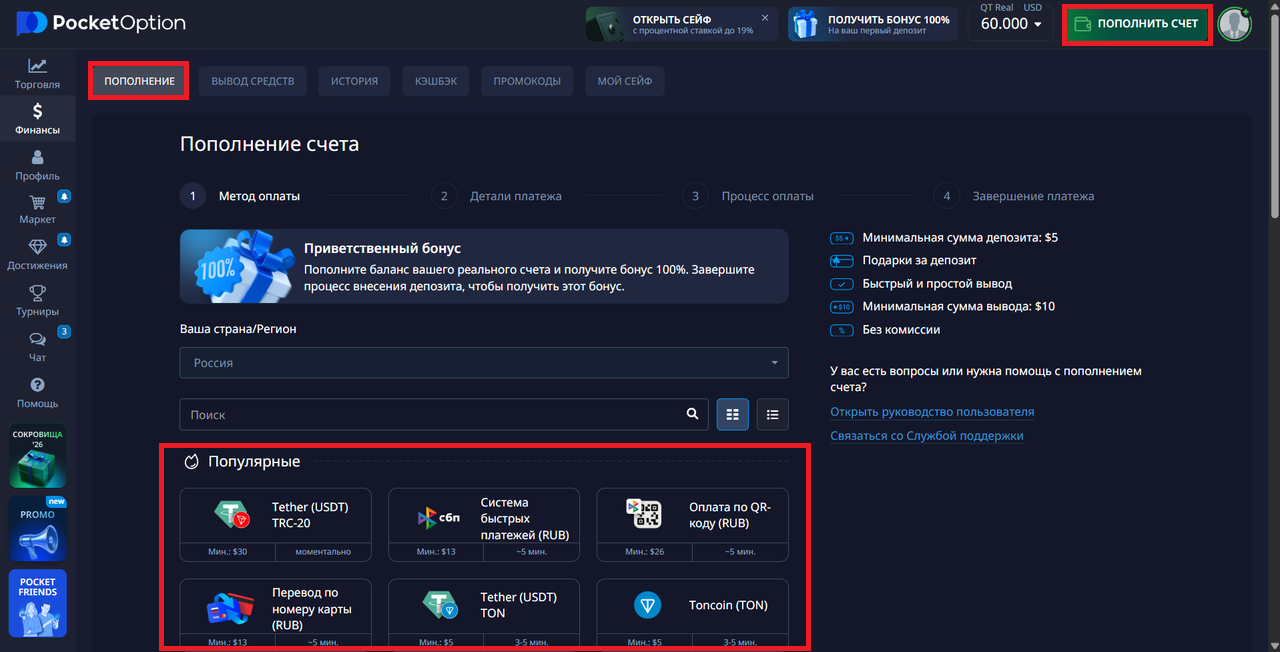
Task: Click the Achievements notification bell badge
Action: tap(64, 240)
